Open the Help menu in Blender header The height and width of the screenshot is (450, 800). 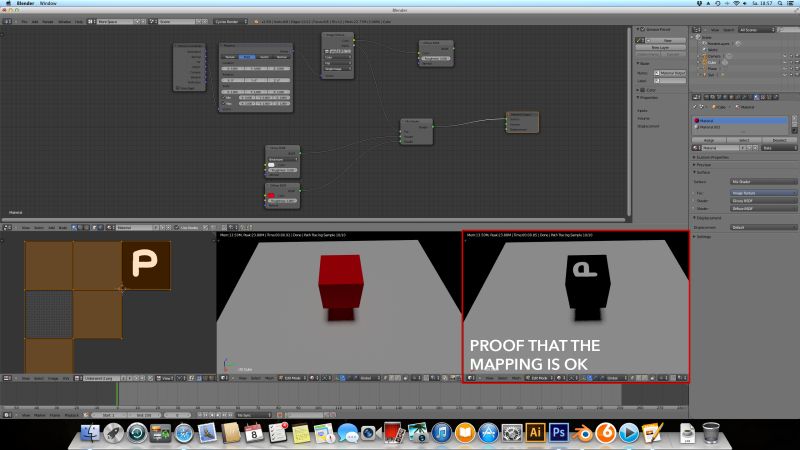click(79, 21)
